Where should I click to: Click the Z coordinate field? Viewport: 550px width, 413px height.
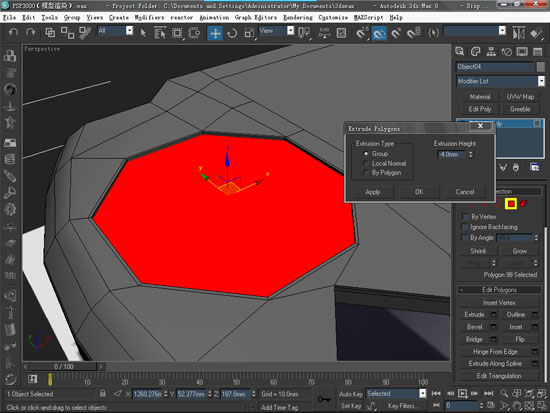235,394
